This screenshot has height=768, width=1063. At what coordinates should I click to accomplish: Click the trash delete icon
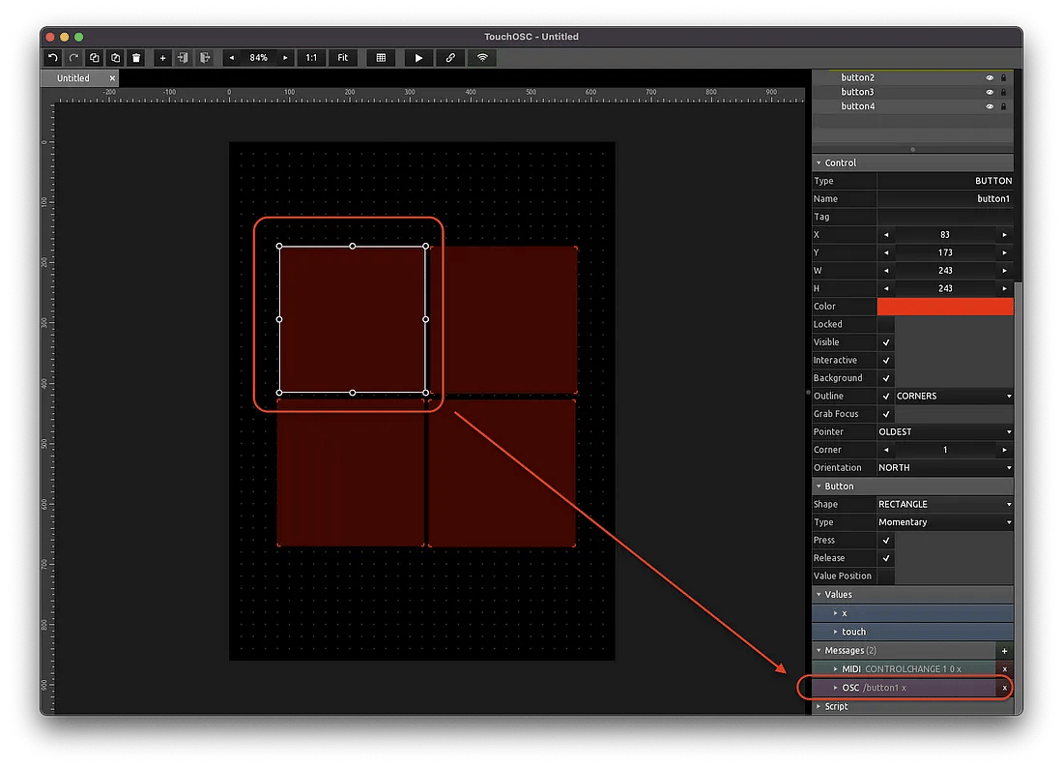pos(136,58)
